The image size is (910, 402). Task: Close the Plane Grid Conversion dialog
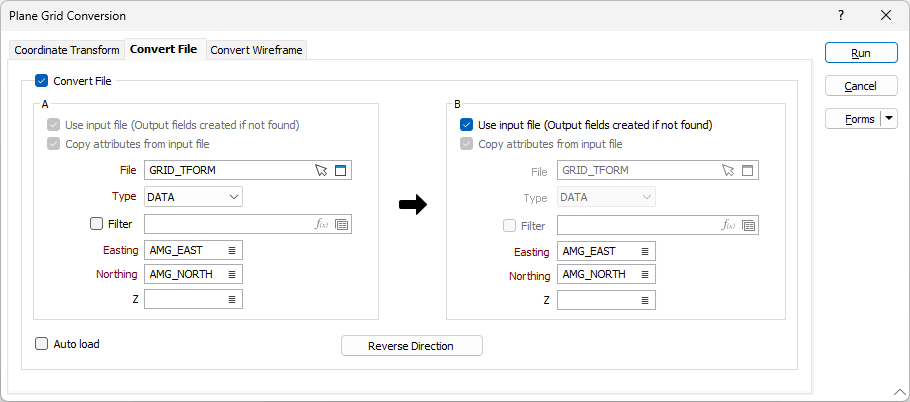point(886,16)
